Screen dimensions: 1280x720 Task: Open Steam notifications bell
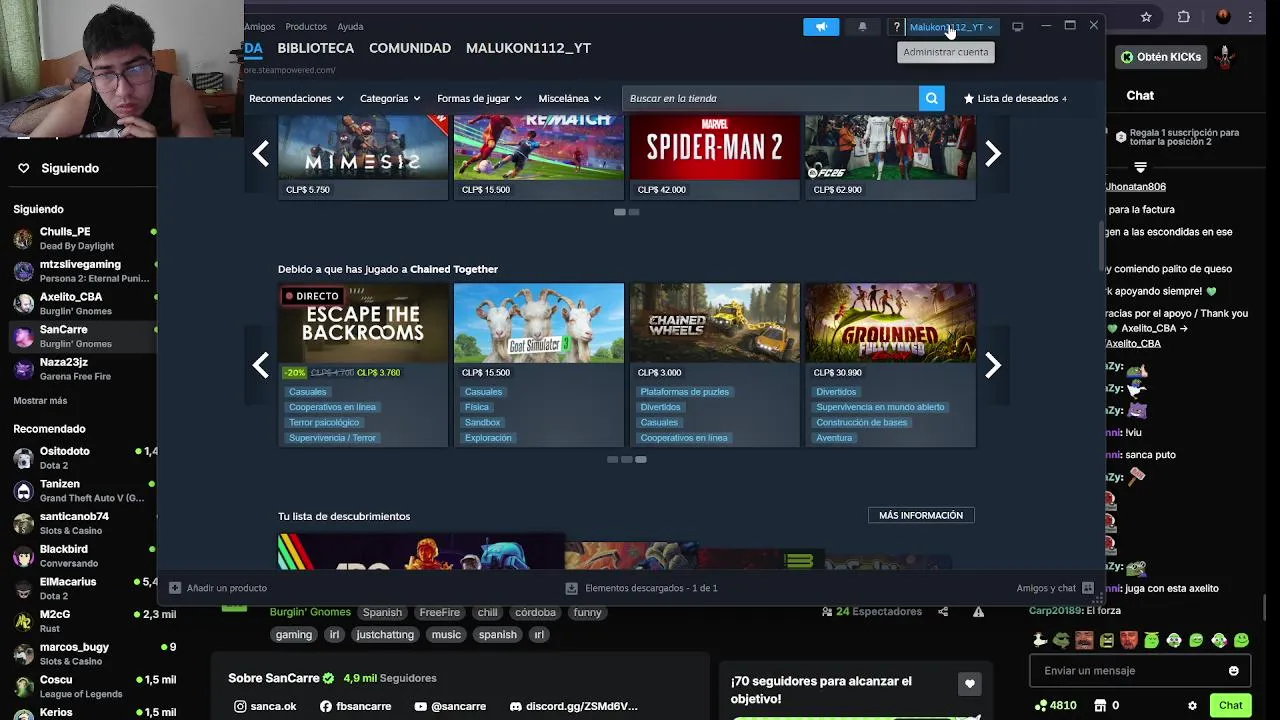pos(862,27)
